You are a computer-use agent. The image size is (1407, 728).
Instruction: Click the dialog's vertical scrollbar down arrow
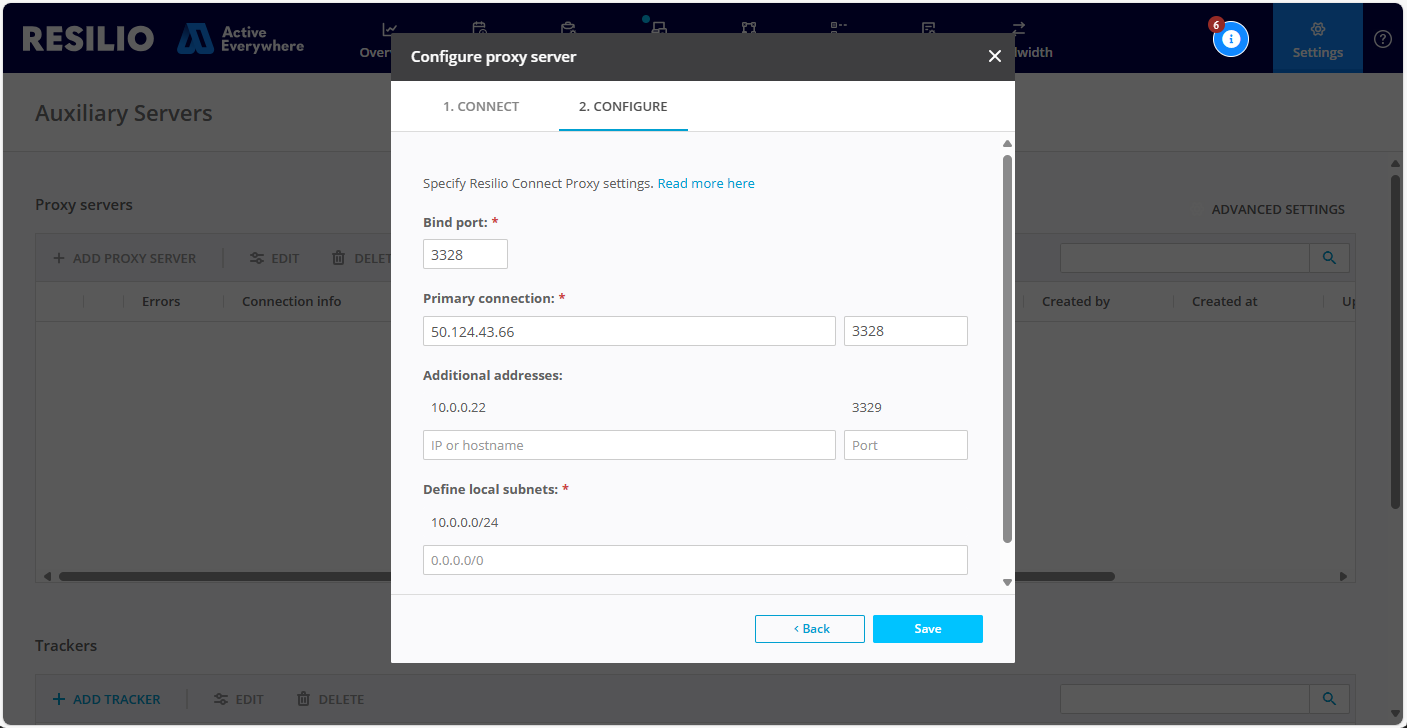coord(1007,581)
